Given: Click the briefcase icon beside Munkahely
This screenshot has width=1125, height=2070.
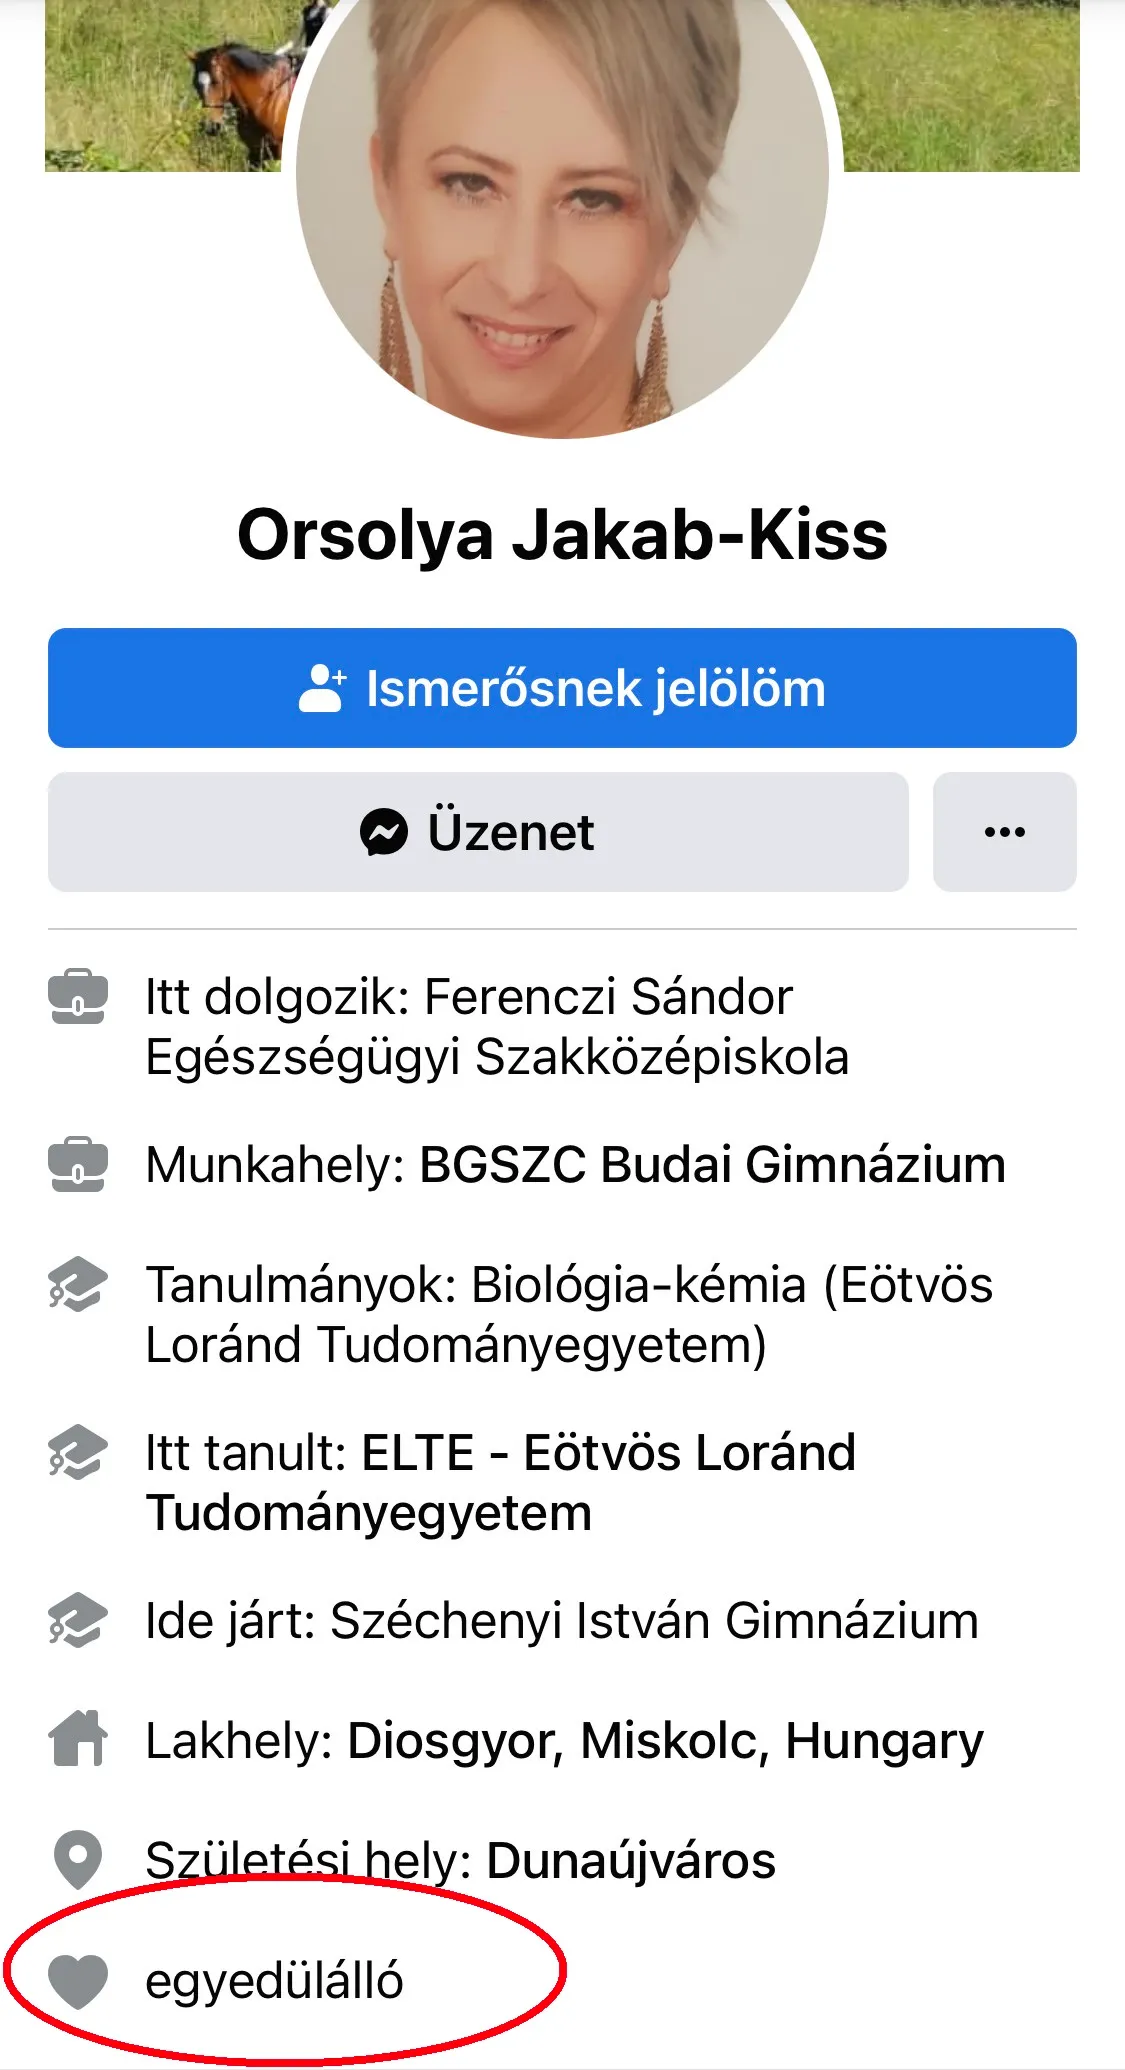Looking at the screenshot, I should [77, 1165].
